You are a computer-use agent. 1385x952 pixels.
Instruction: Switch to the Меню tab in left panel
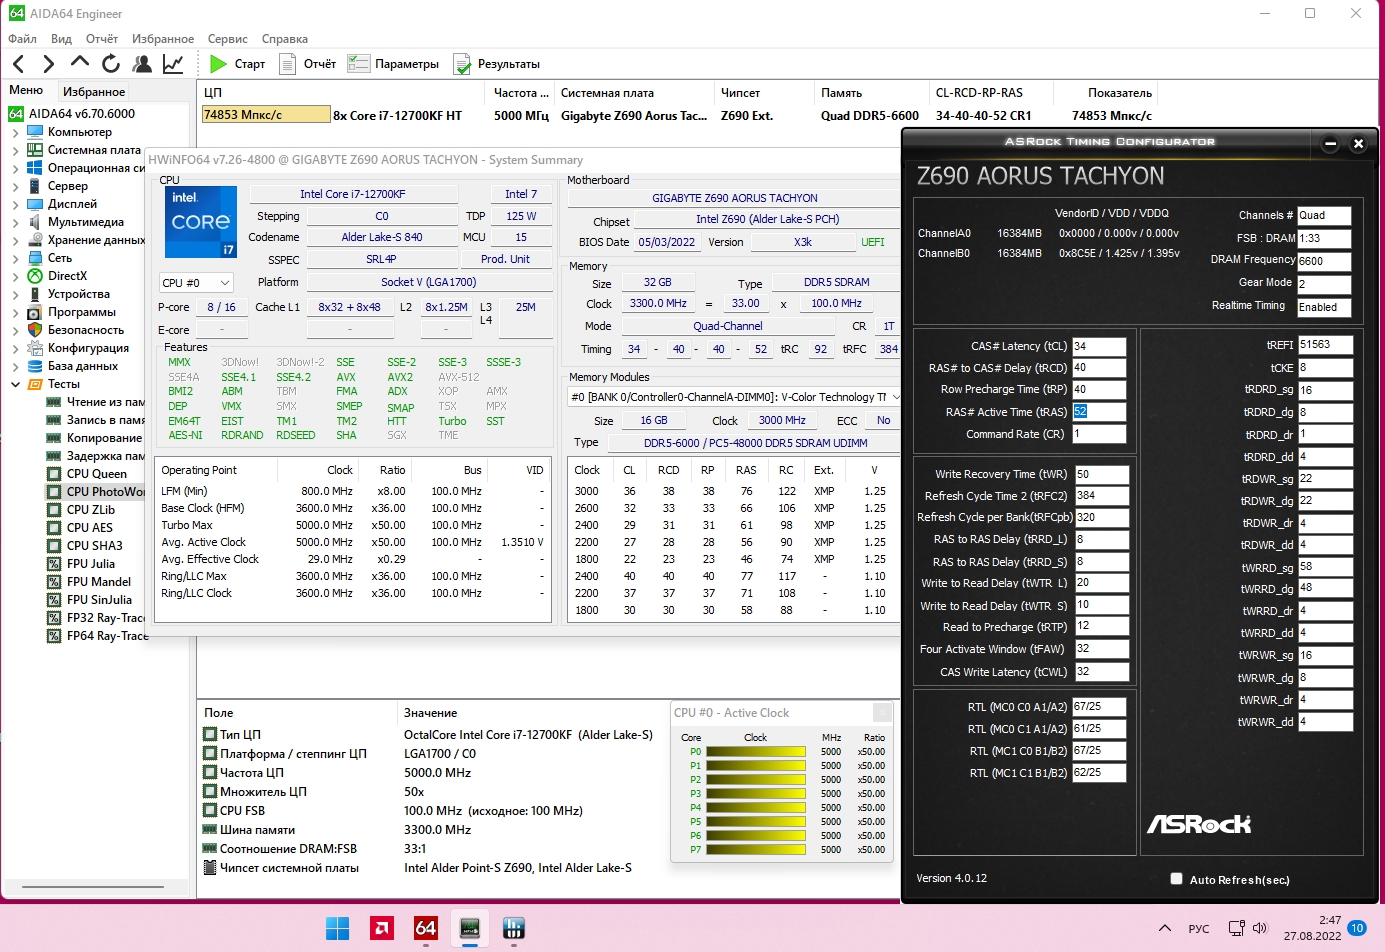[26, 90]
